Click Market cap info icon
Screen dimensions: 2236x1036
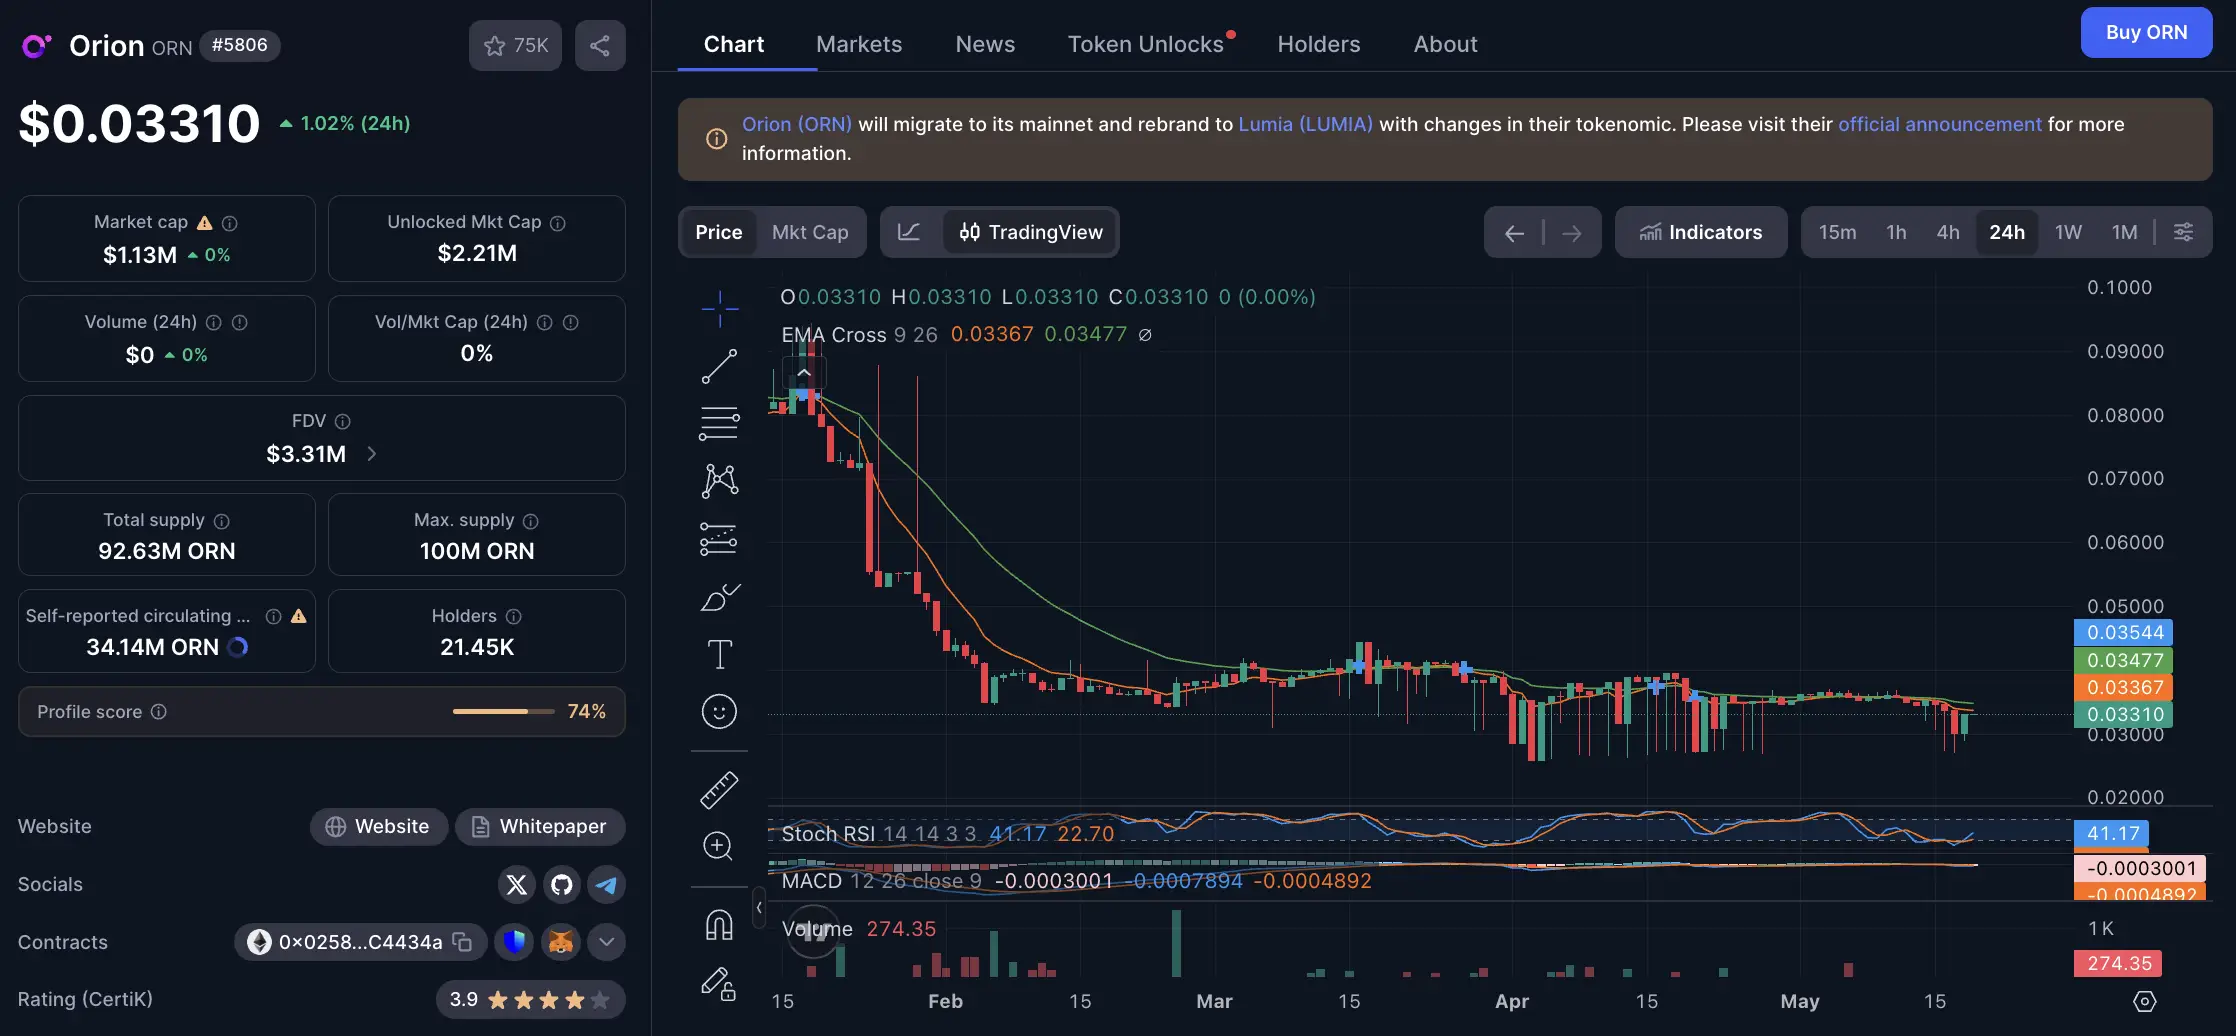coord(229,223)
